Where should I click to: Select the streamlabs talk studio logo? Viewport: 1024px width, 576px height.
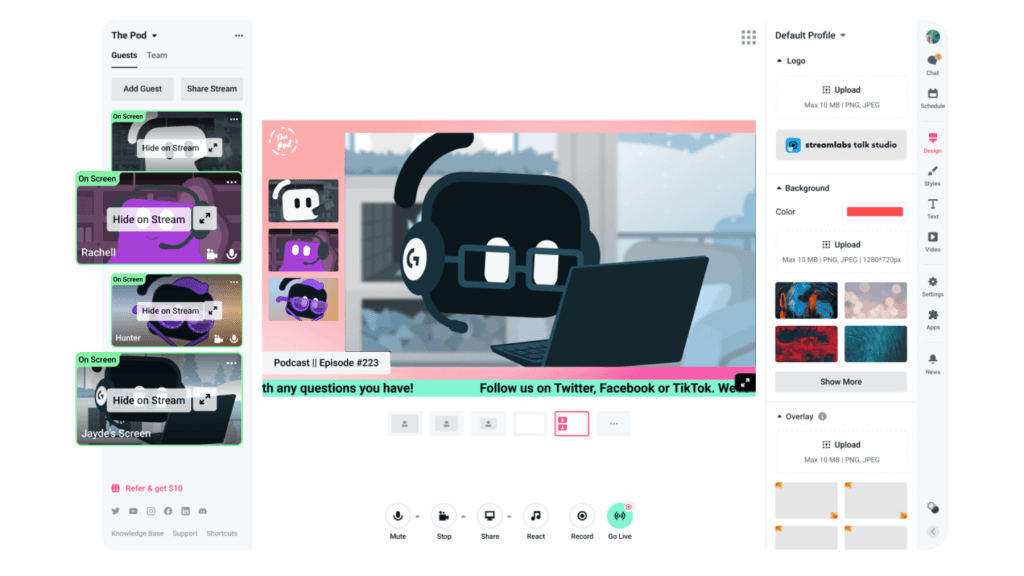(x=841, y=145)
